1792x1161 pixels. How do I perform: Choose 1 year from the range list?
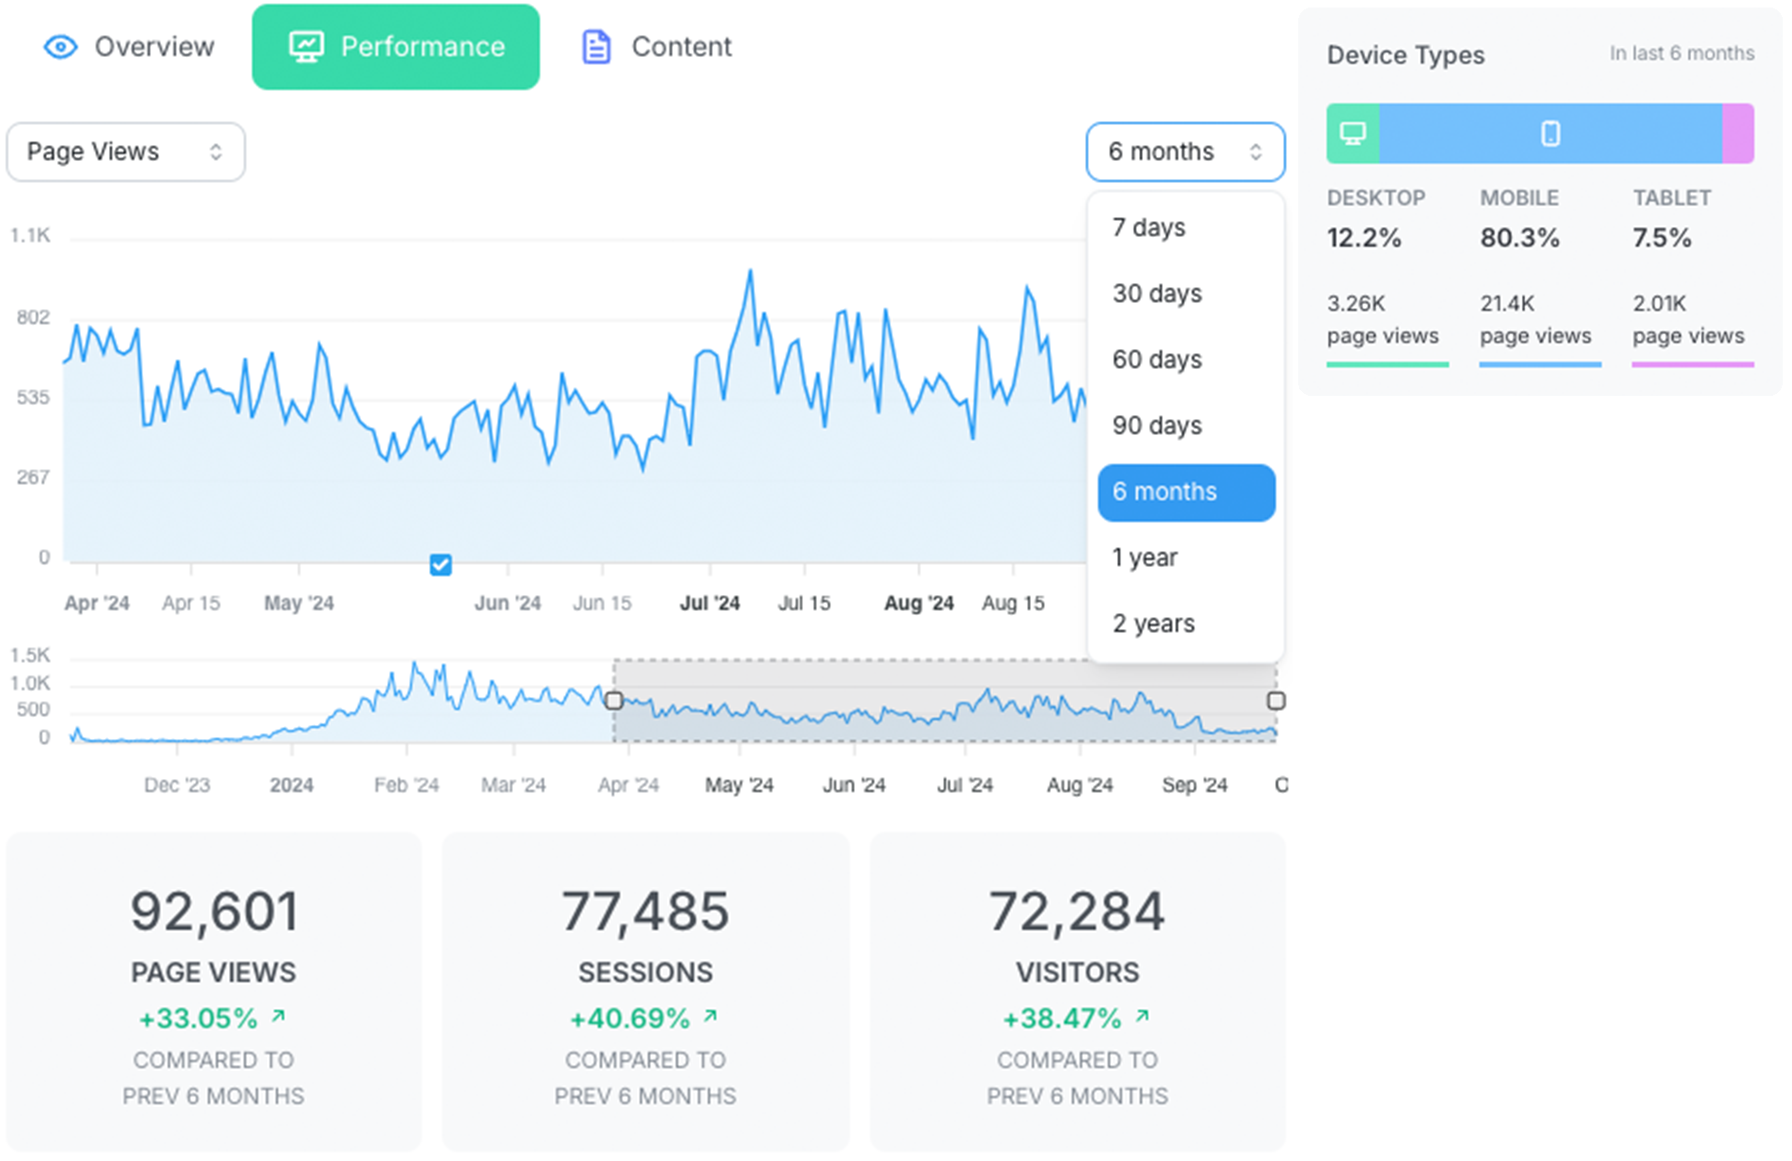[x=1186, y=558]
